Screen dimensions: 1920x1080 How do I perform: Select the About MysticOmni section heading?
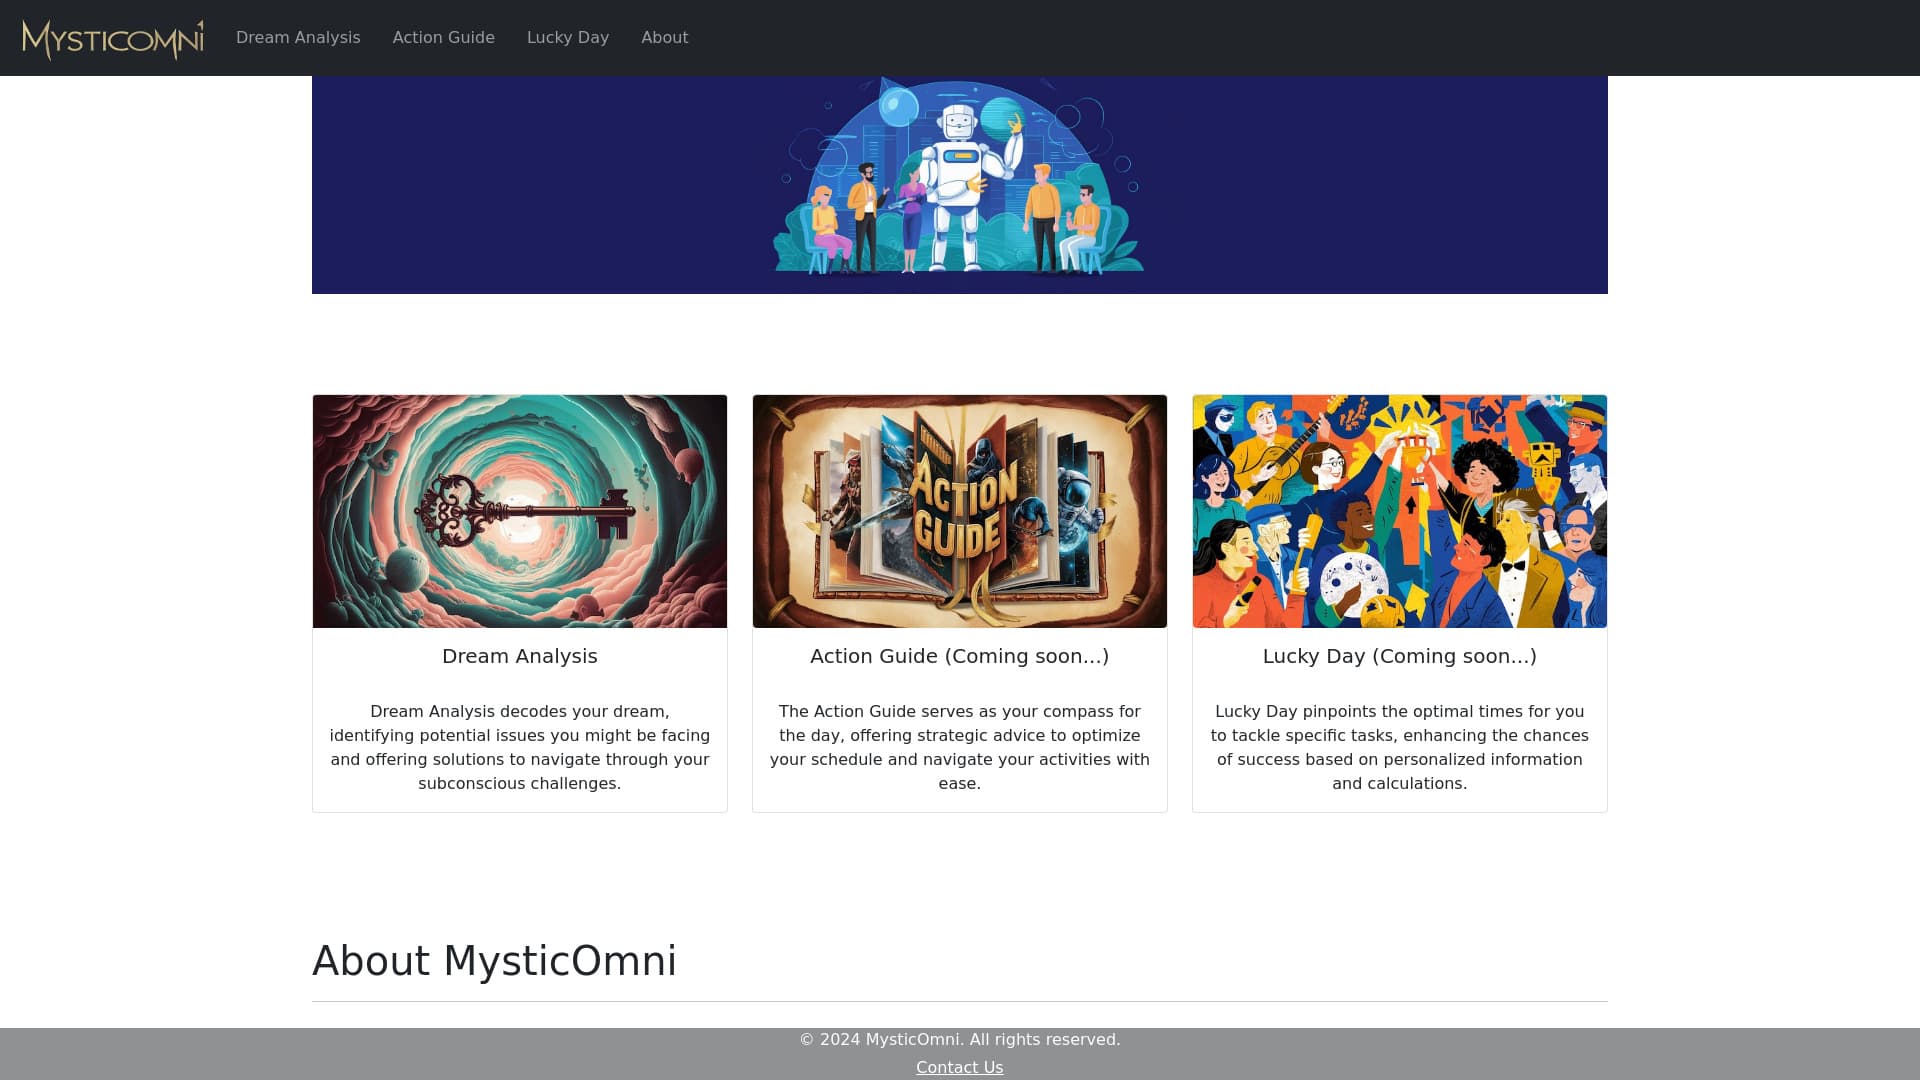[494, 960]
